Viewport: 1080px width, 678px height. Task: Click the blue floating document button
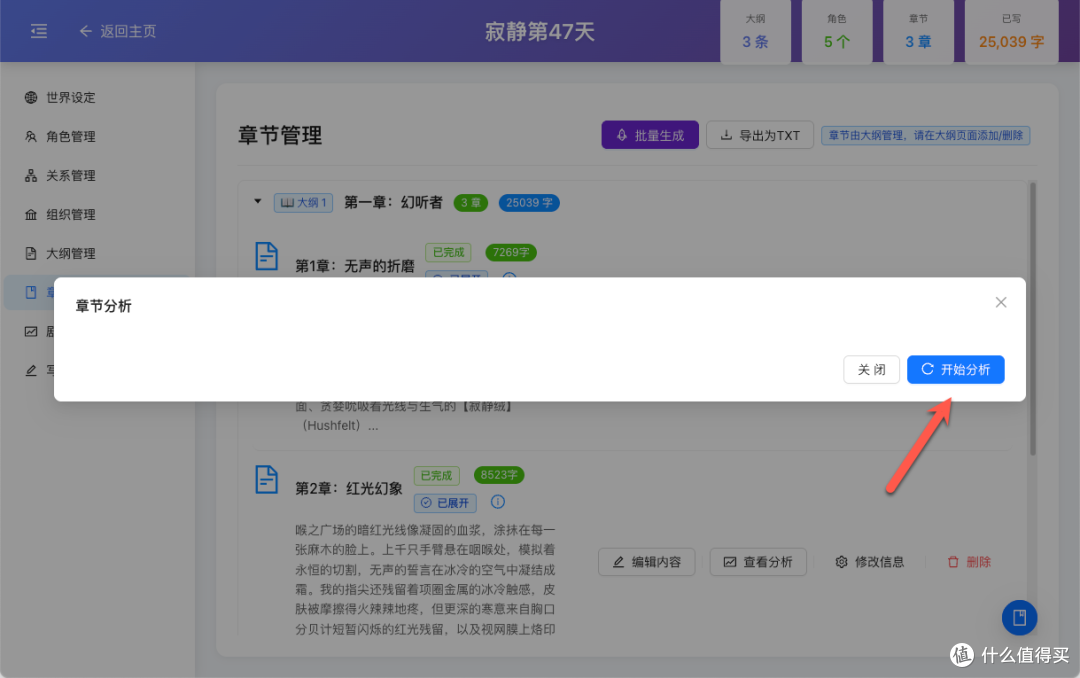coord(1019,617)
